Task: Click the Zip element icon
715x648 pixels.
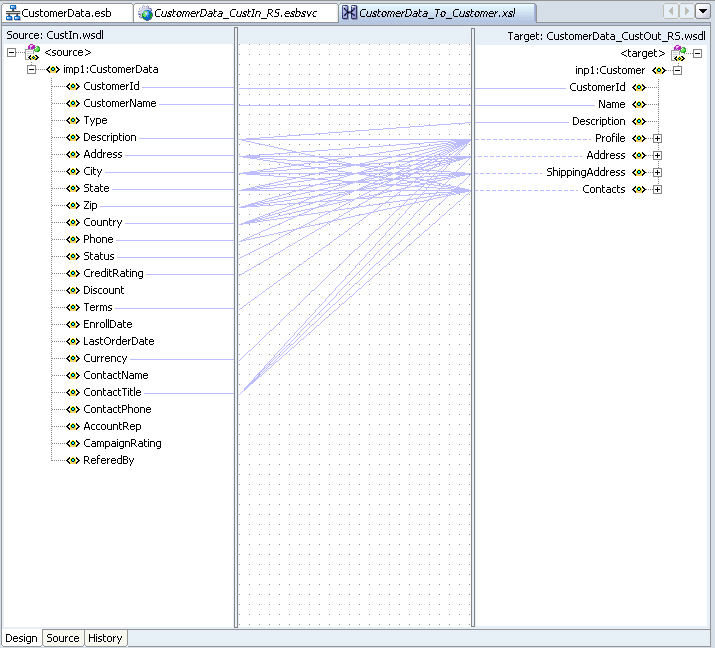Action: pyautogui.click(x=73, y=206)
